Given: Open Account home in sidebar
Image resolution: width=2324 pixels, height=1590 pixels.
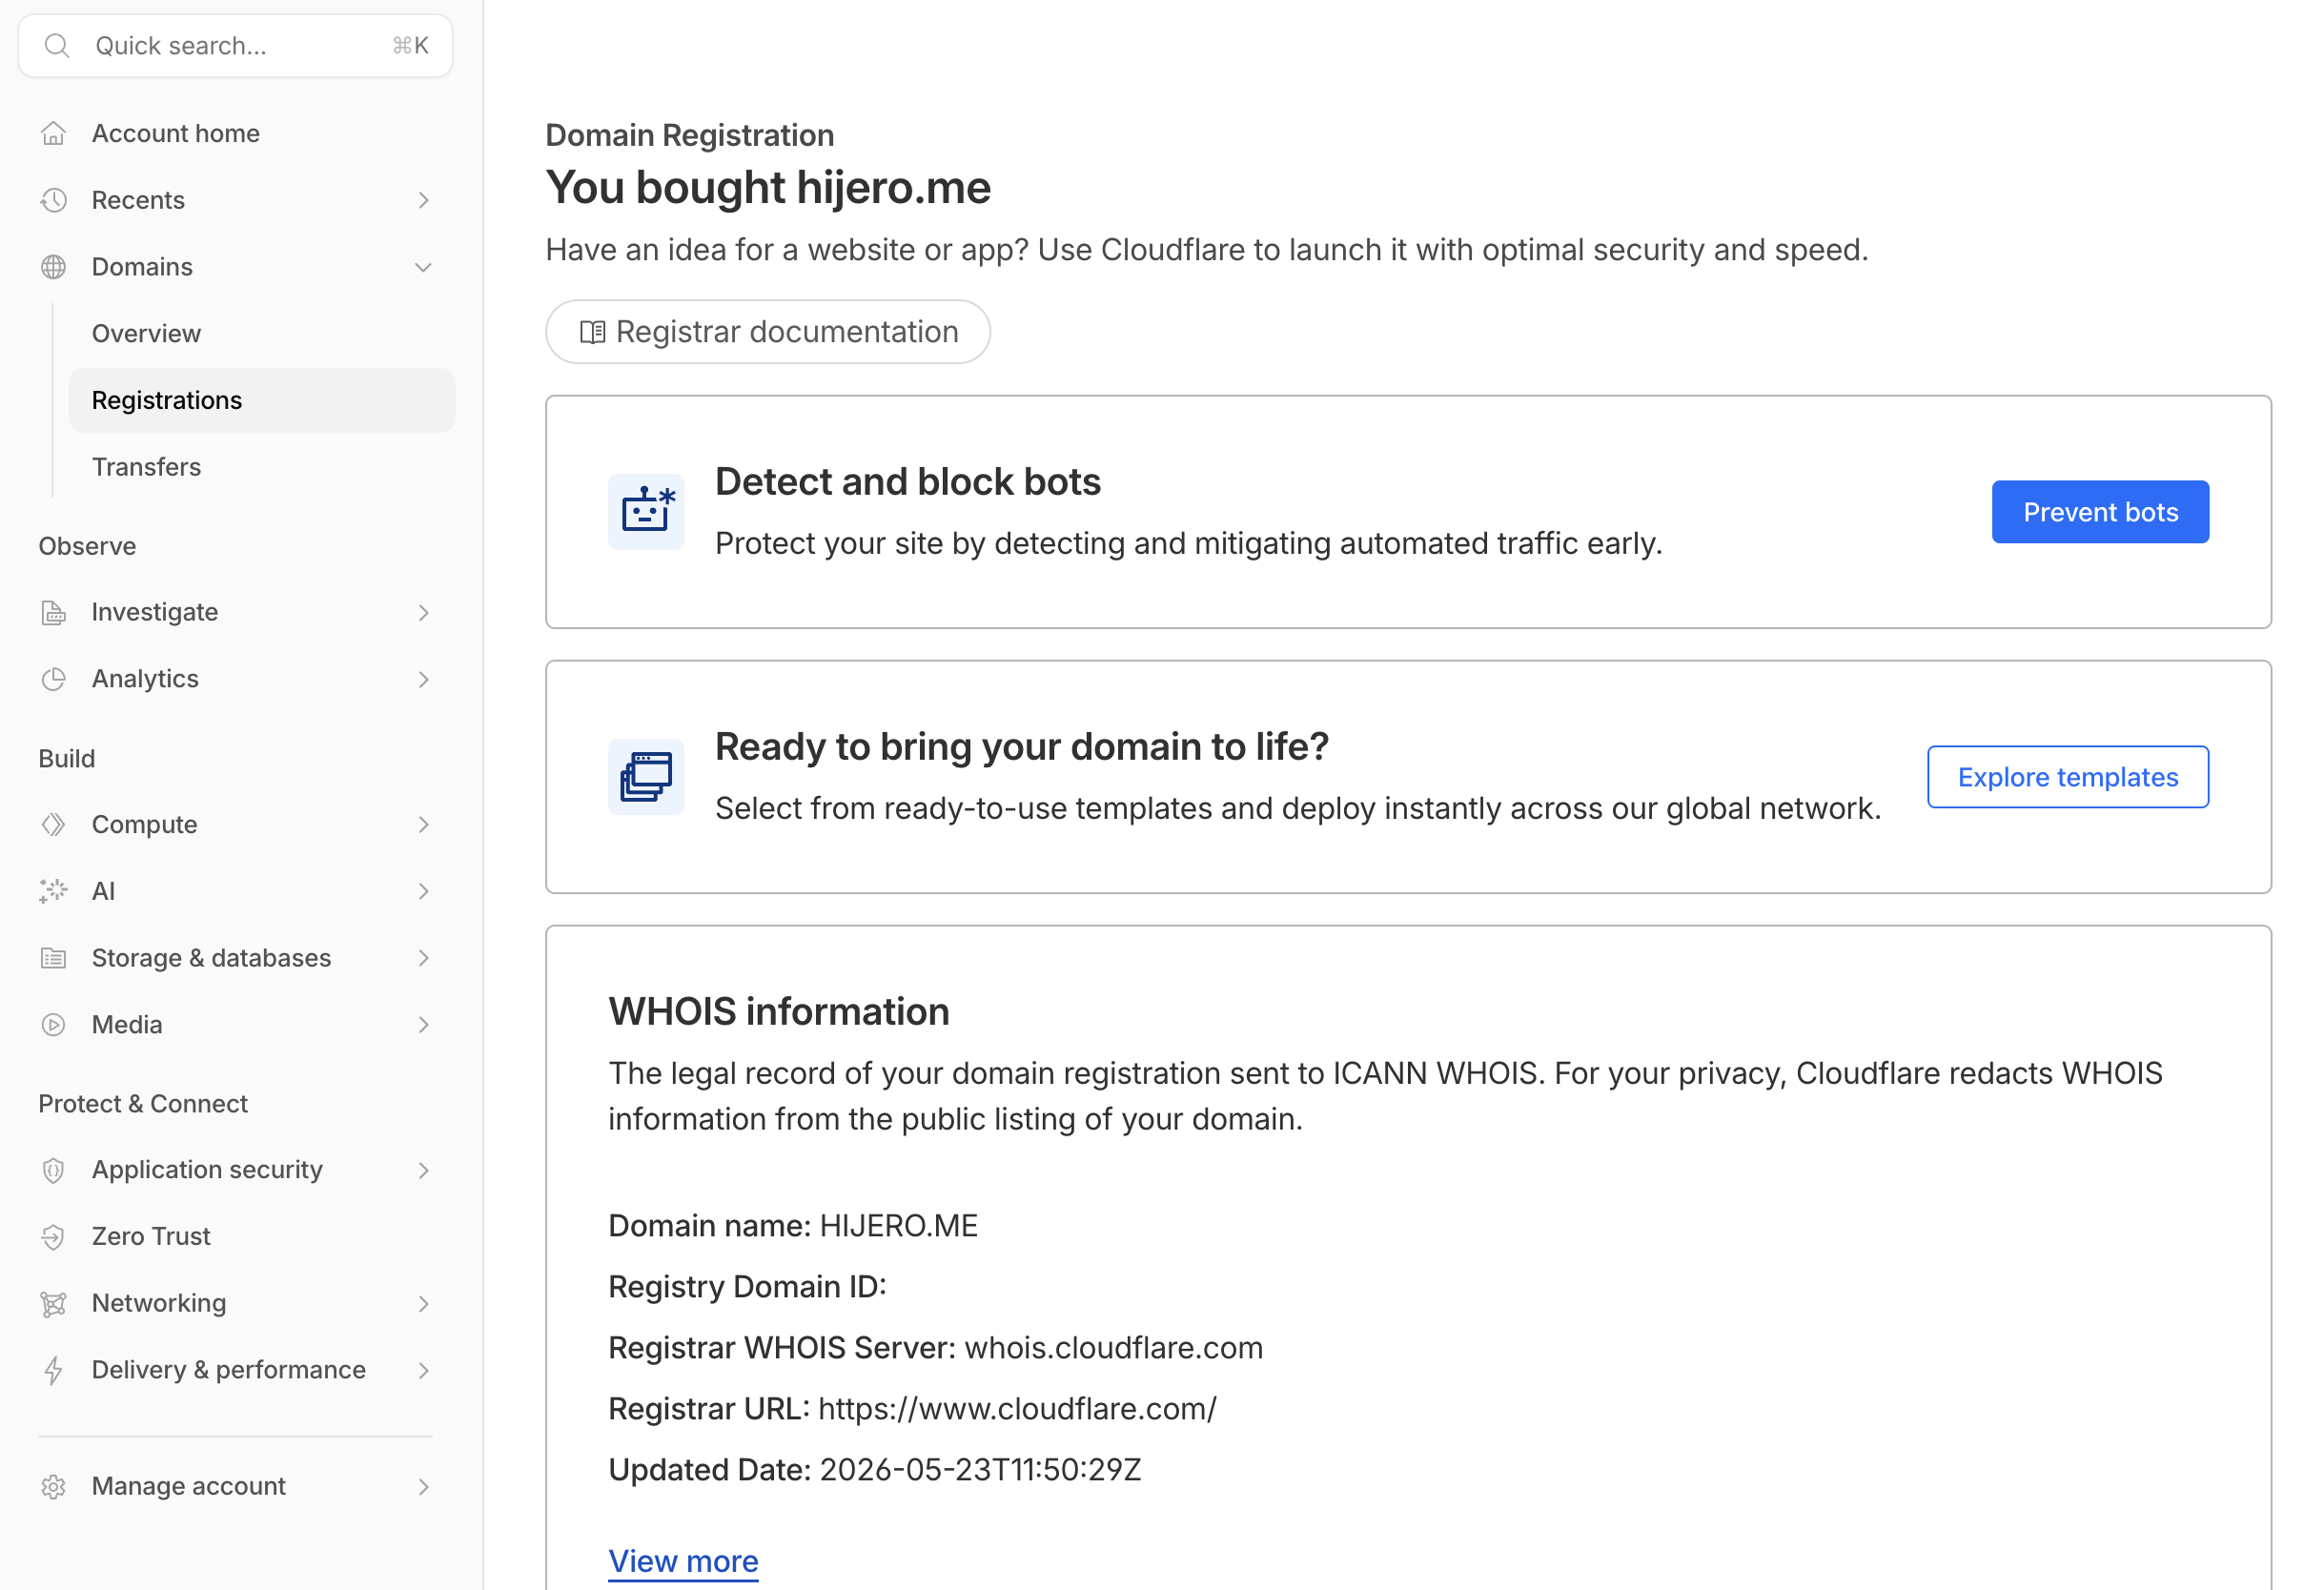Looking at the screenshot, I should [236, 133].
